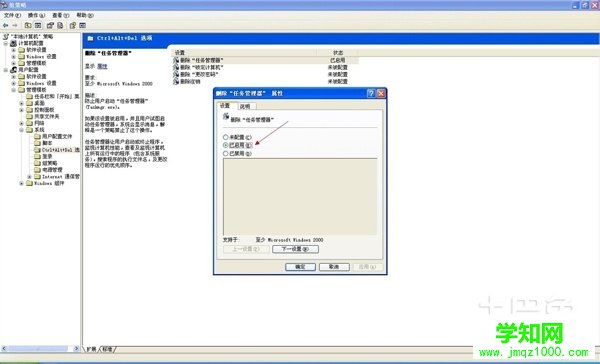Select the 用户配置 user icon

click(13, 70)
